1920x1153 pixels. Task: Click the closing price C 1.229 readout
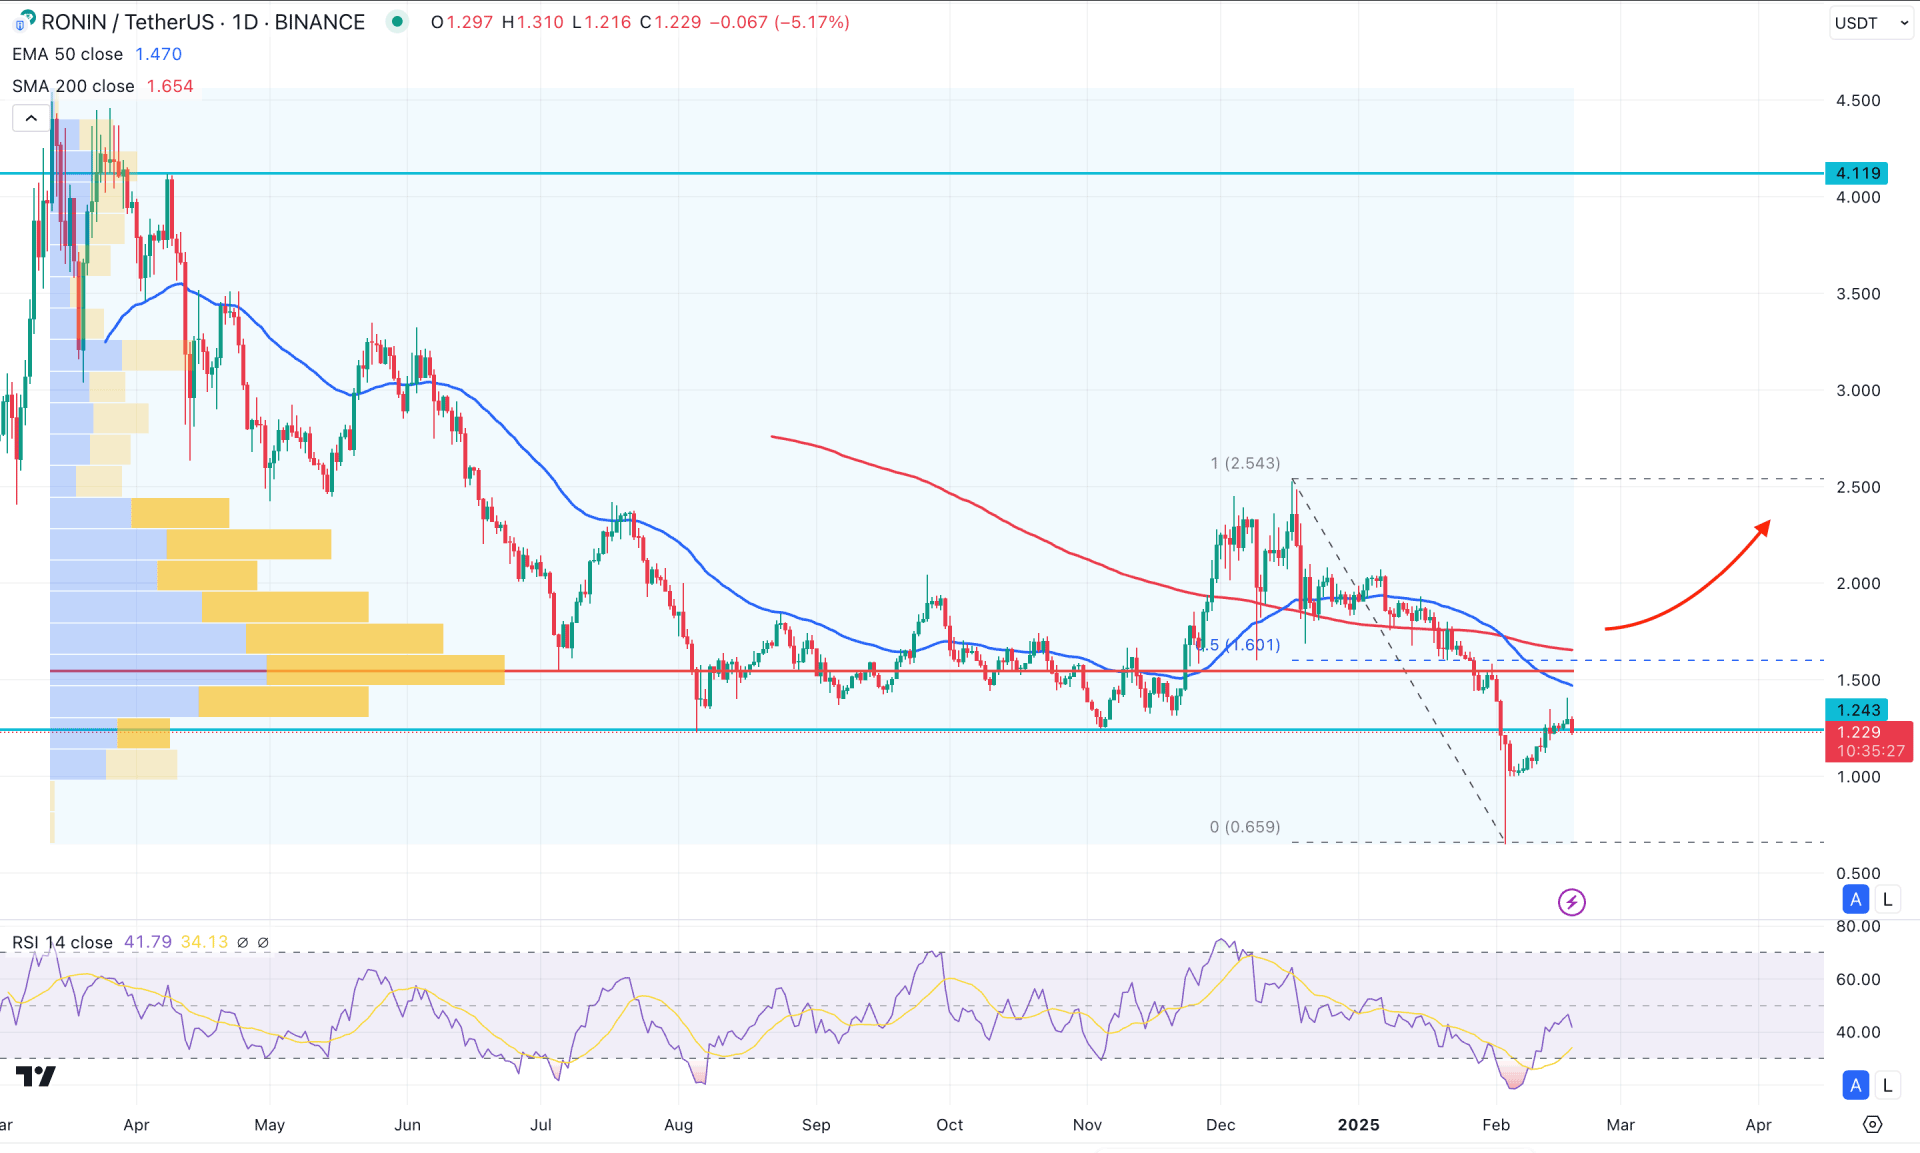pos(671,22)
